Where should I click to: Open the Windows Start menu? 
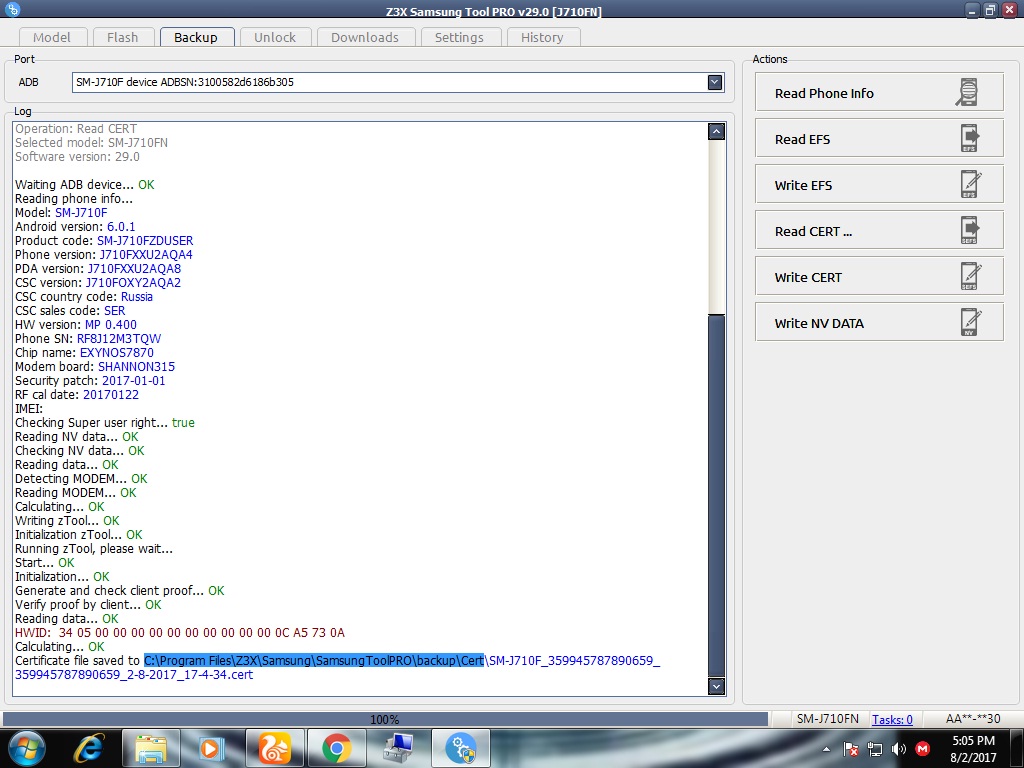click(x=26, y=748)
